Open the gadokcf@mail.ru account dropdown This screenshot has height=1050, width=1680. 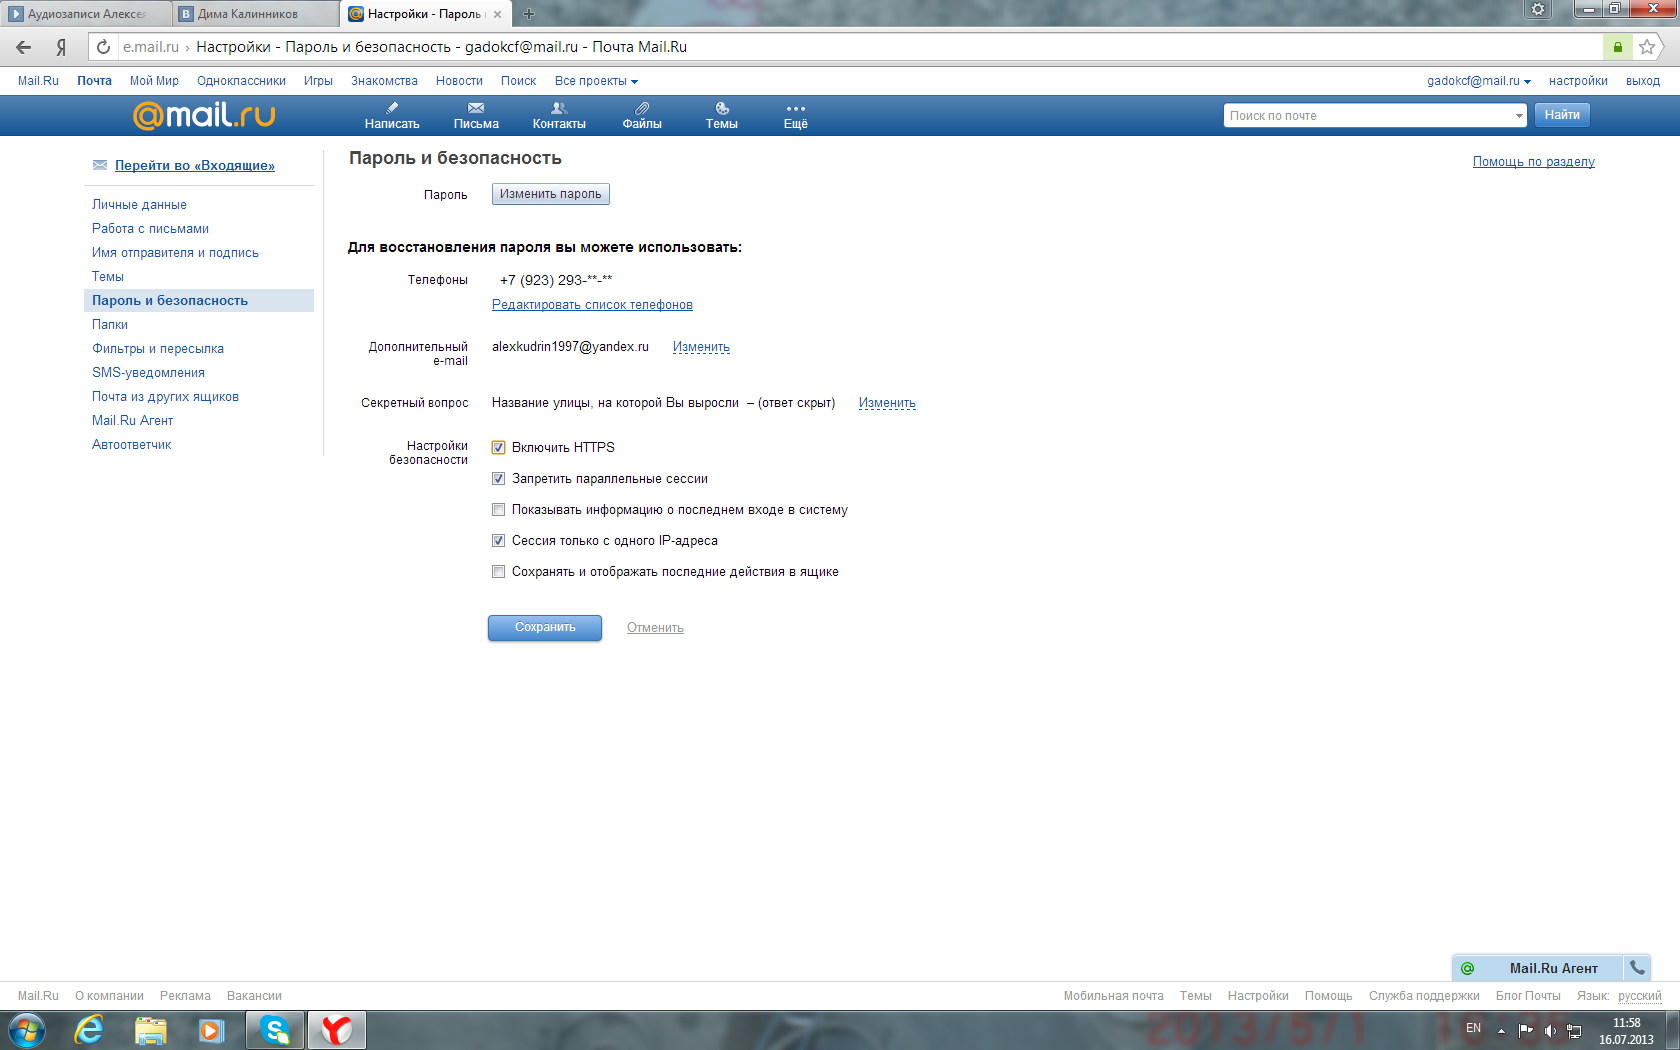pos(1479,81)
